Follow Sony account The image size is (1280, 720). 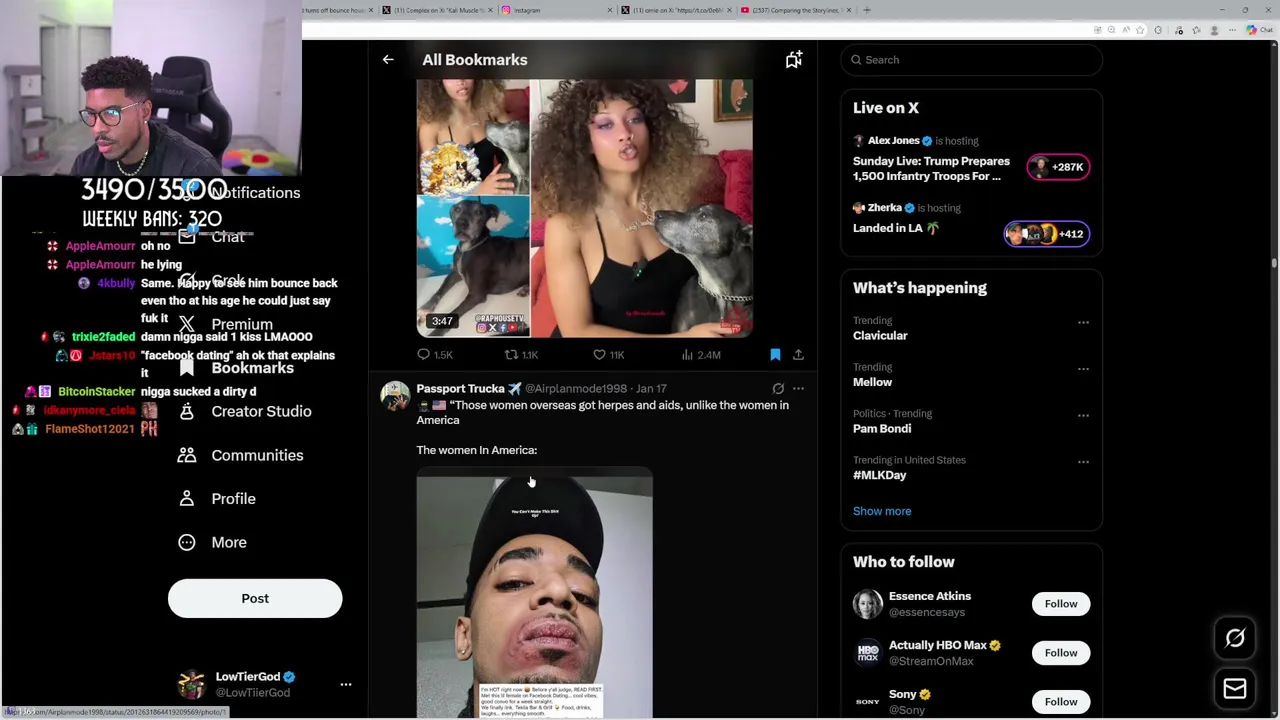(1061, 702)
